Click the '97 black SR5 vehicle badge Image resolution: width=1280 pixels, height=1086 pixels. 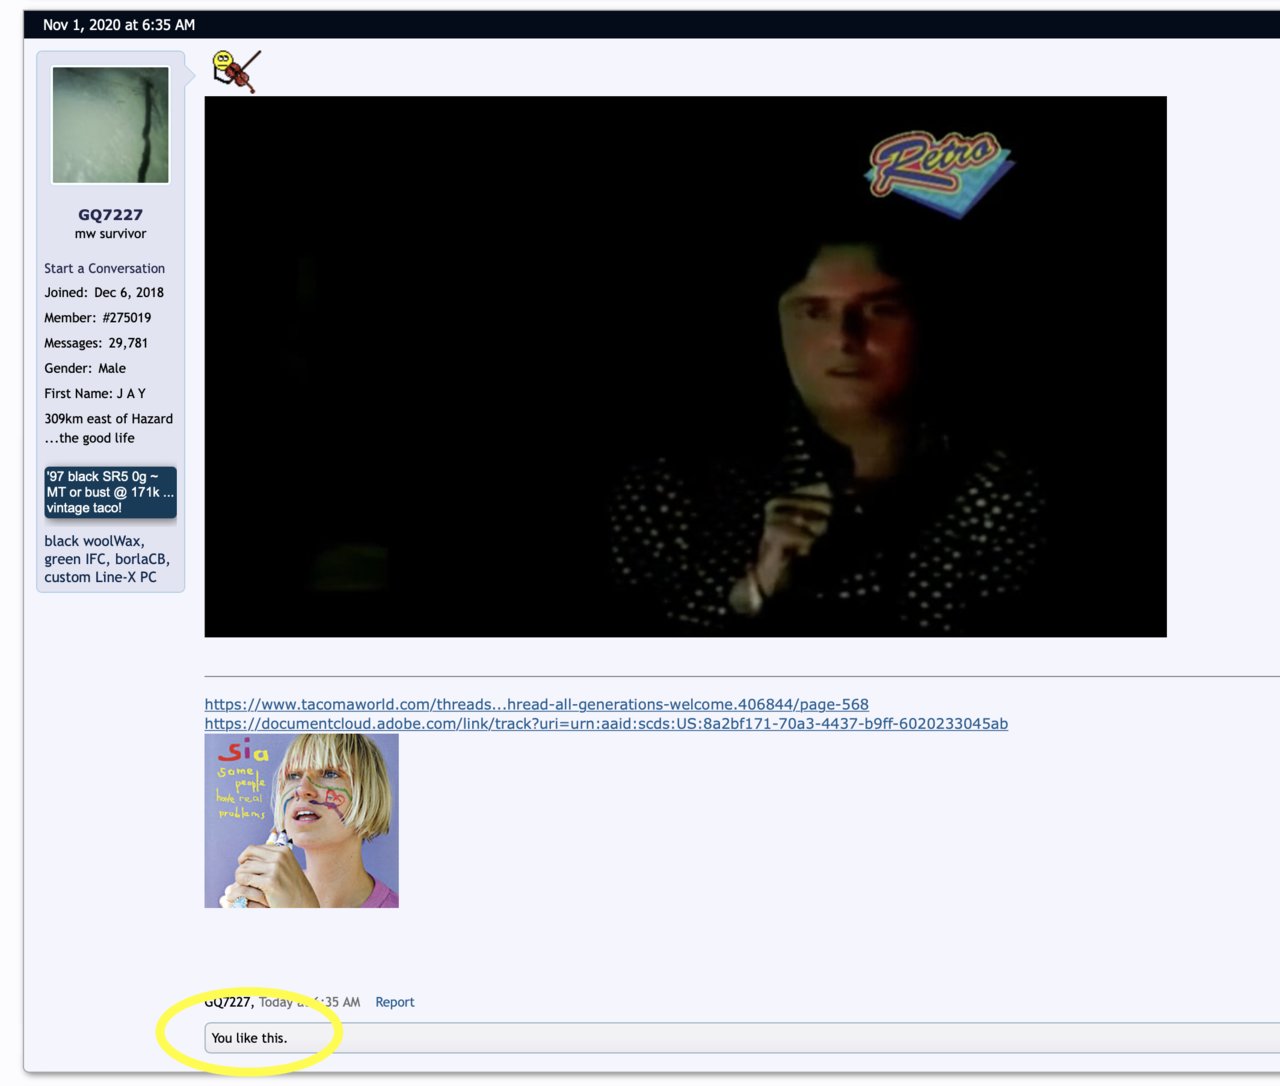[x=110, y=492]
